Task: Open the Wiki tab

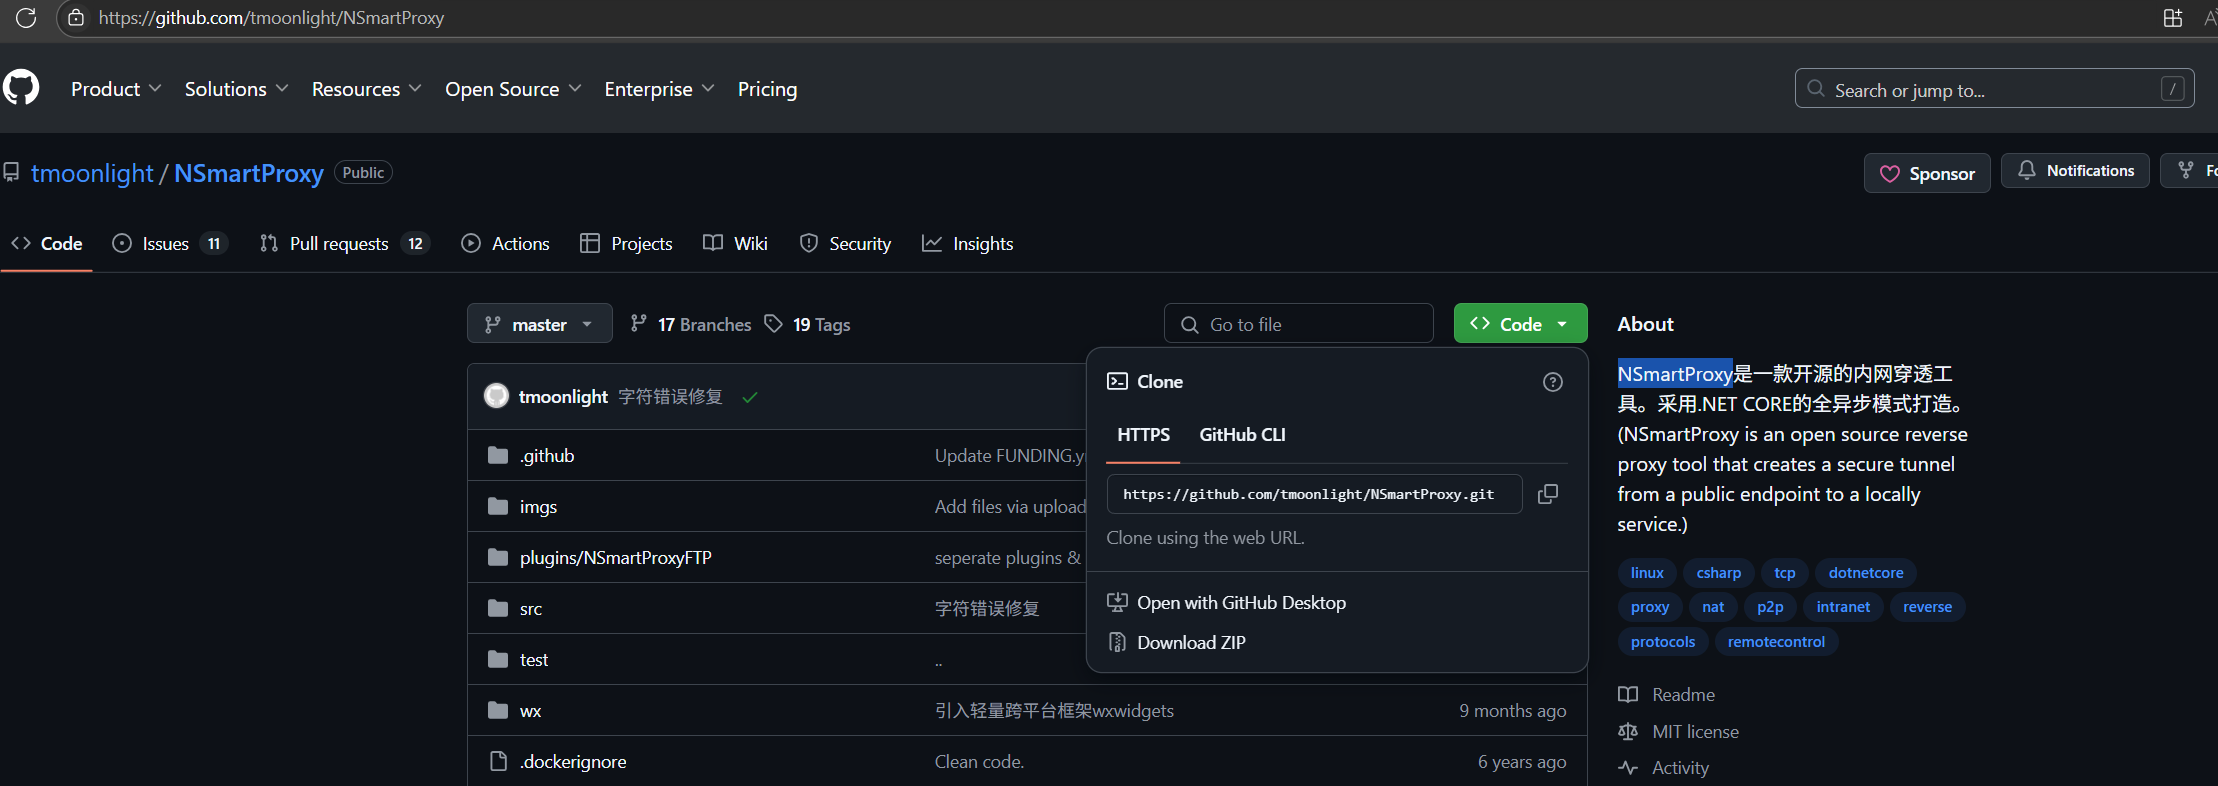Action: coord(735,244)
